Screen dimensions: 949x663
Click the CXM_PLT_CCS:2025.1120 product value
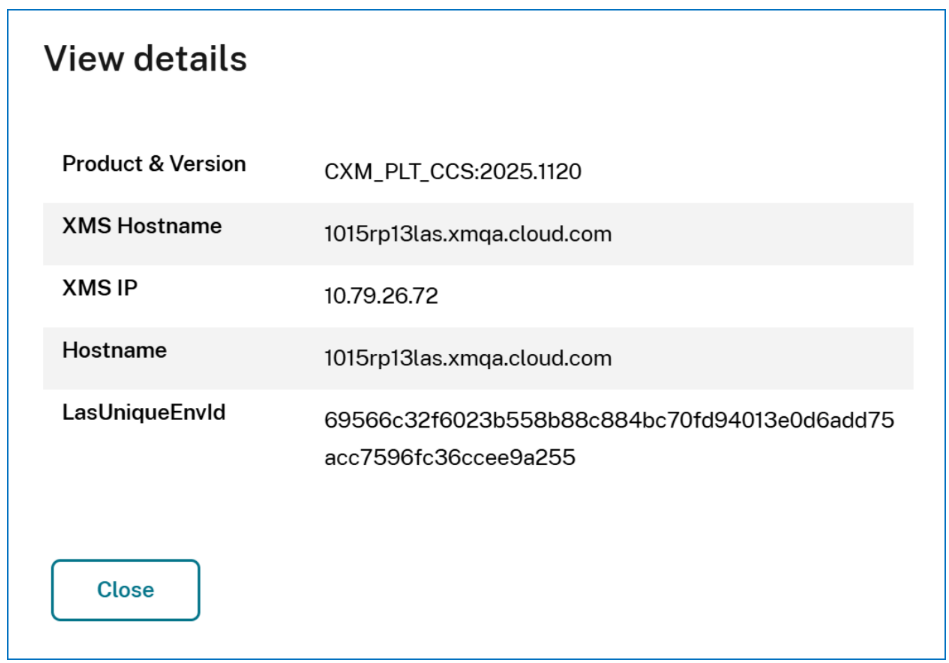(453, 172)
